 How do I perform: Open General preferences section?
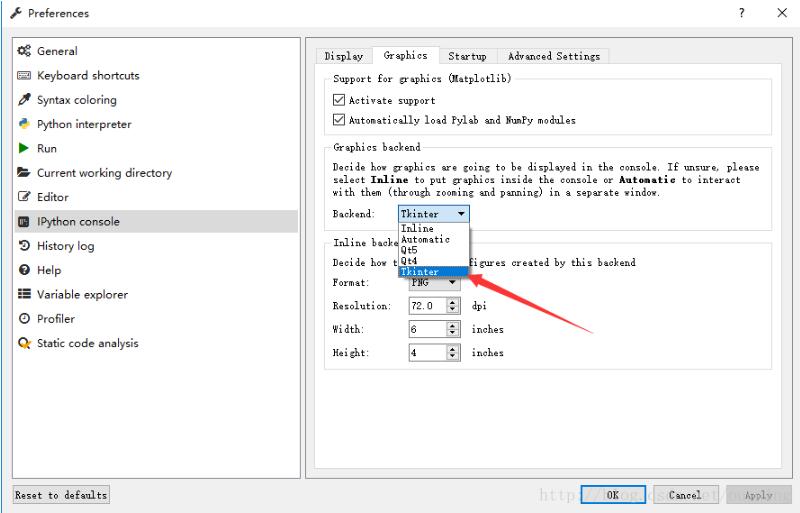155,51
